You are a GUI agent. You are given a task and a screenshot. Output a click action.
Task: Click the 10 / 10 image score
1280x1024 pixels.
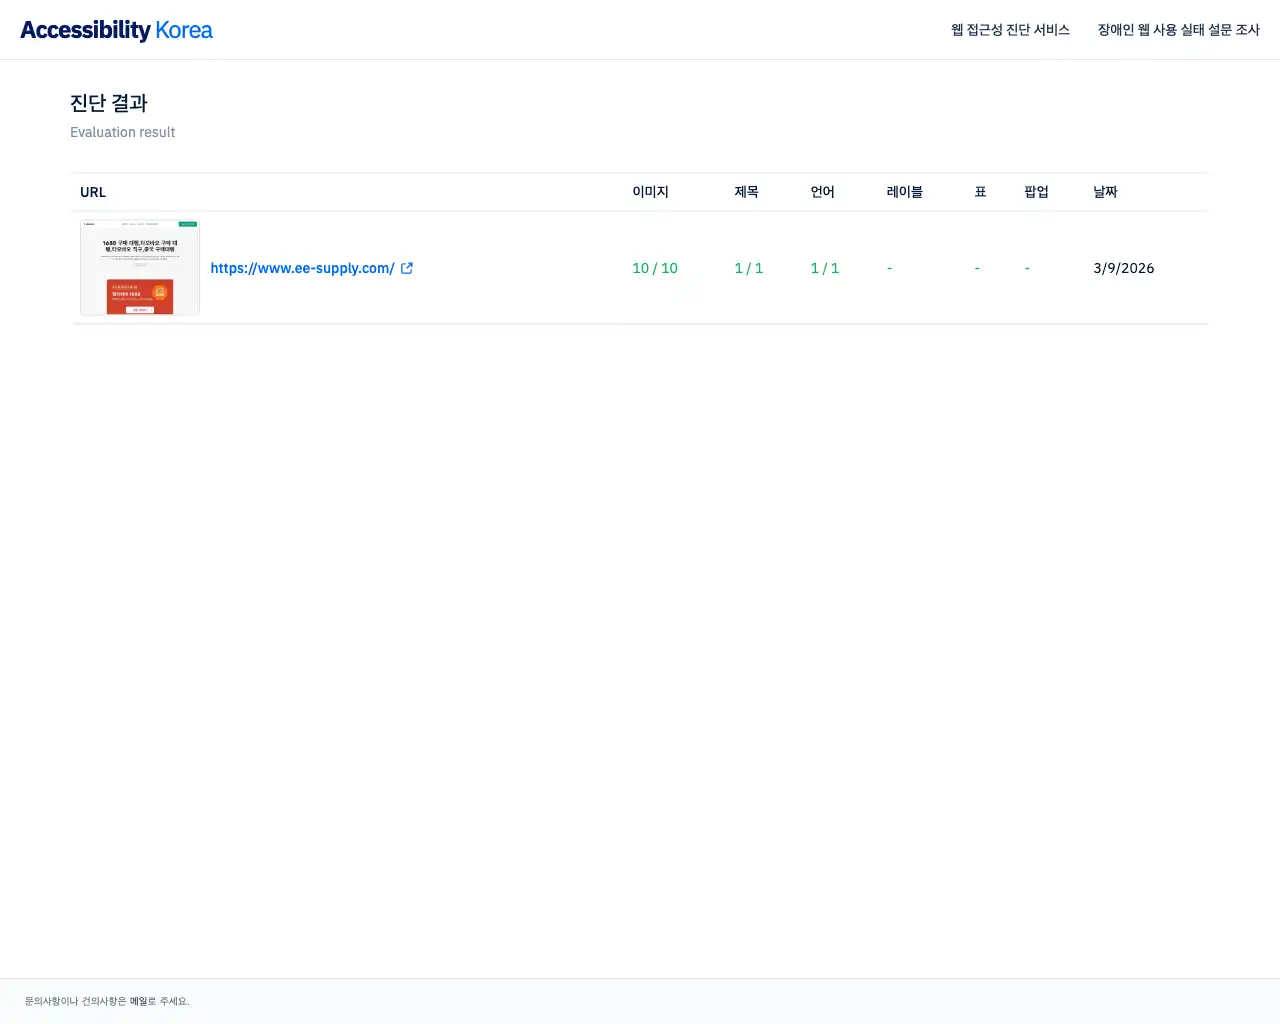coord(655,268)
